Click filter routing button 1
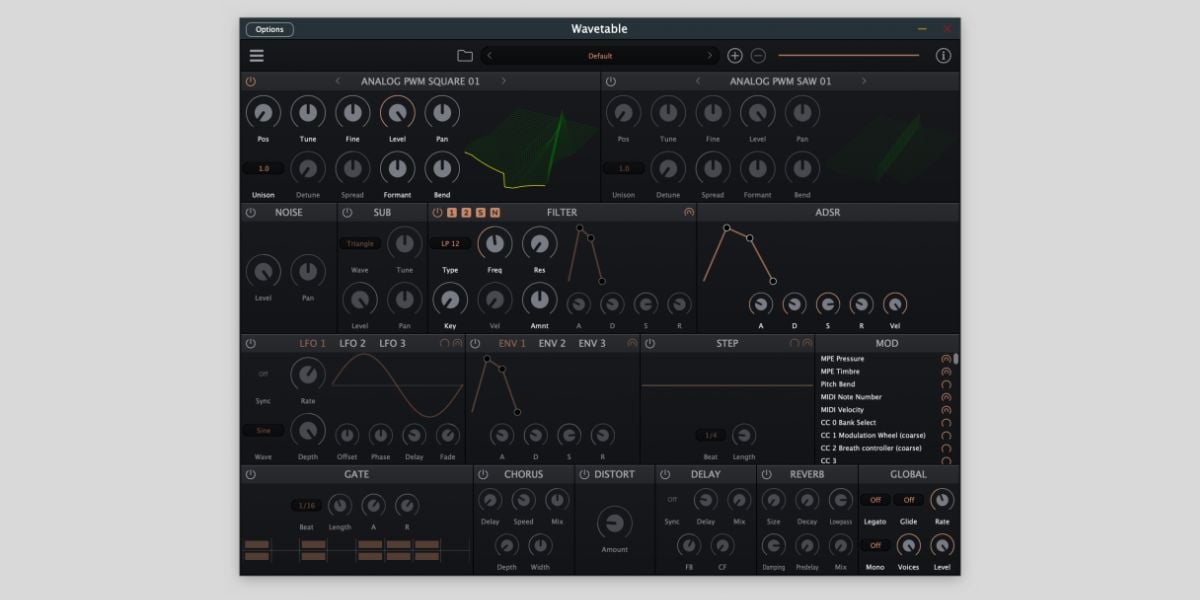This screenshot has height=600, width=1200. point(452,212)
